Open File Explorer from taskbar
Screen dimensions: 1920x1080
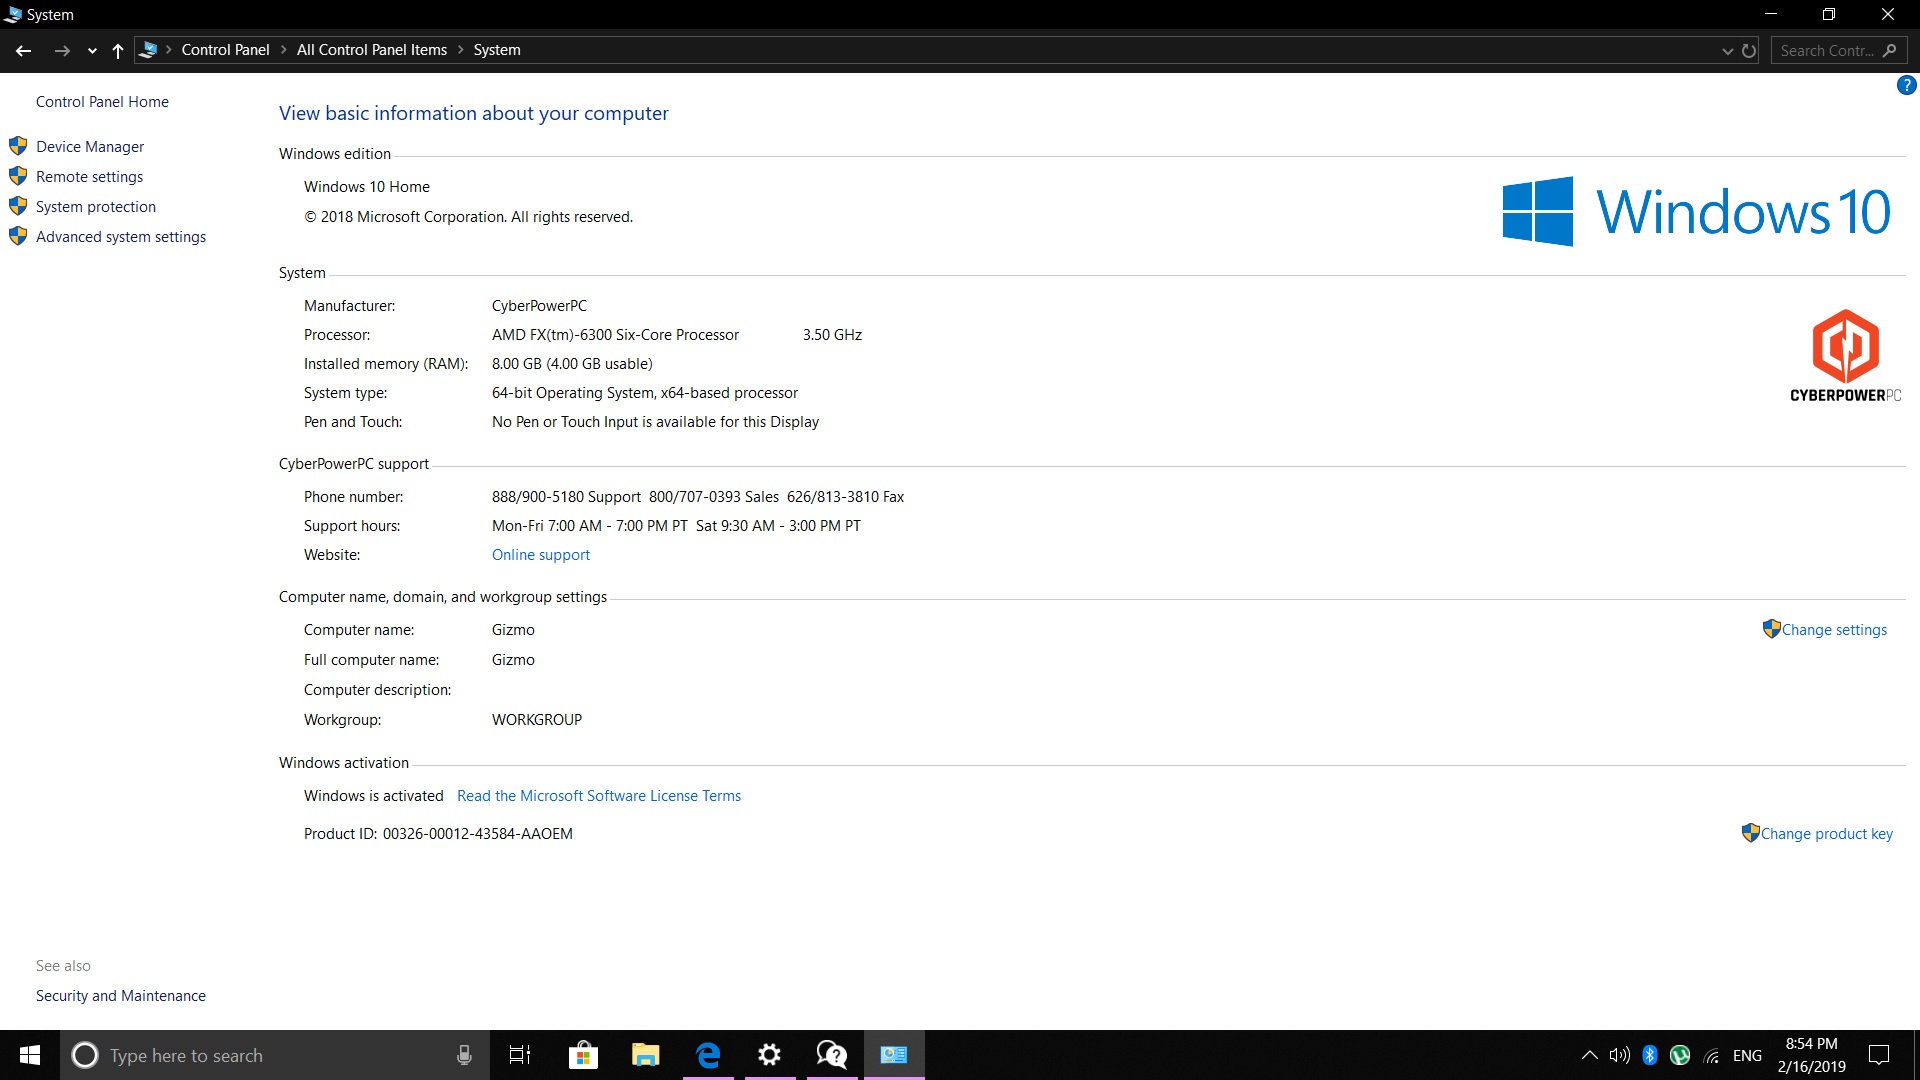point(645,1055)
